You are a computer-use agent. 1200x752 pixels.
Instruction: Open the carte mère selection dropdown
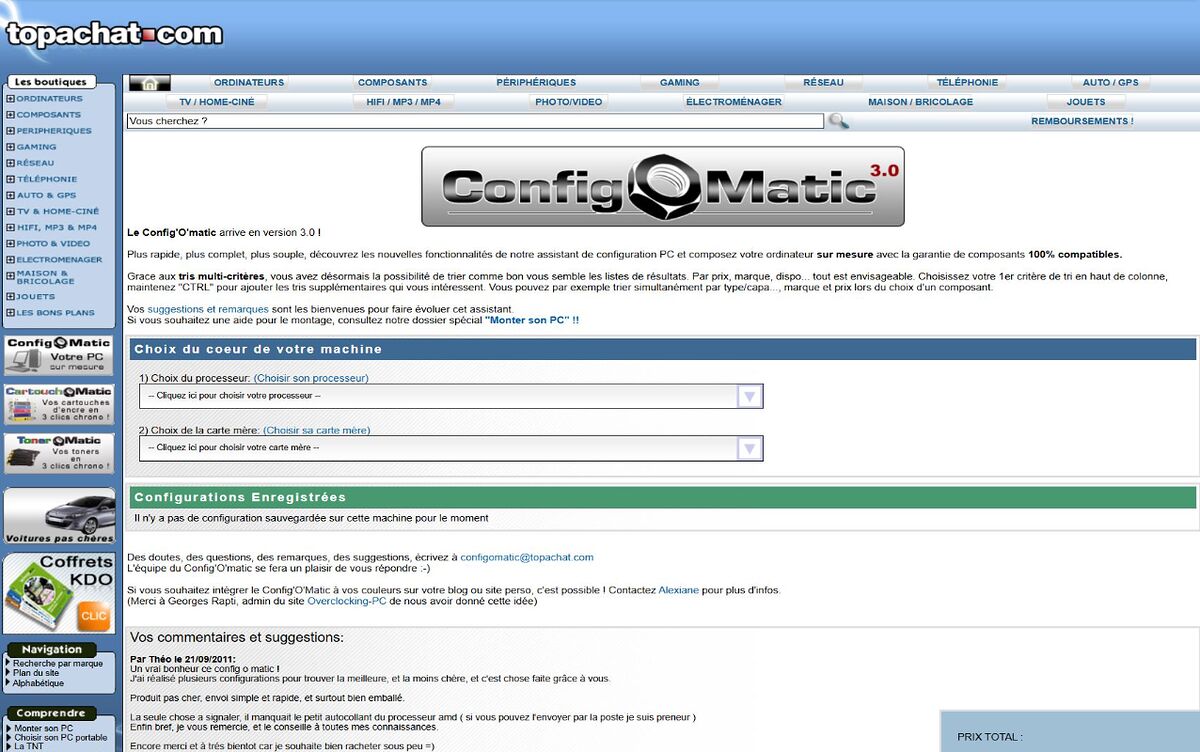451,448
